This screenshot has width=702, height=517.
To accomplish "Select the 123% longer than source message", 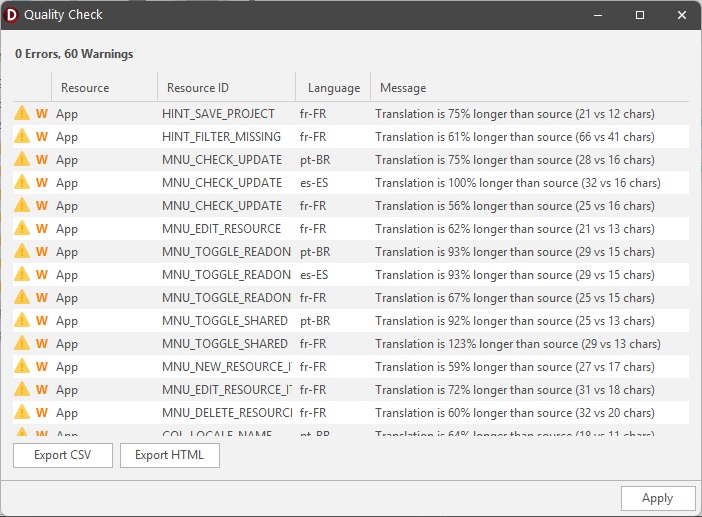I will click(x=517, y=344).
